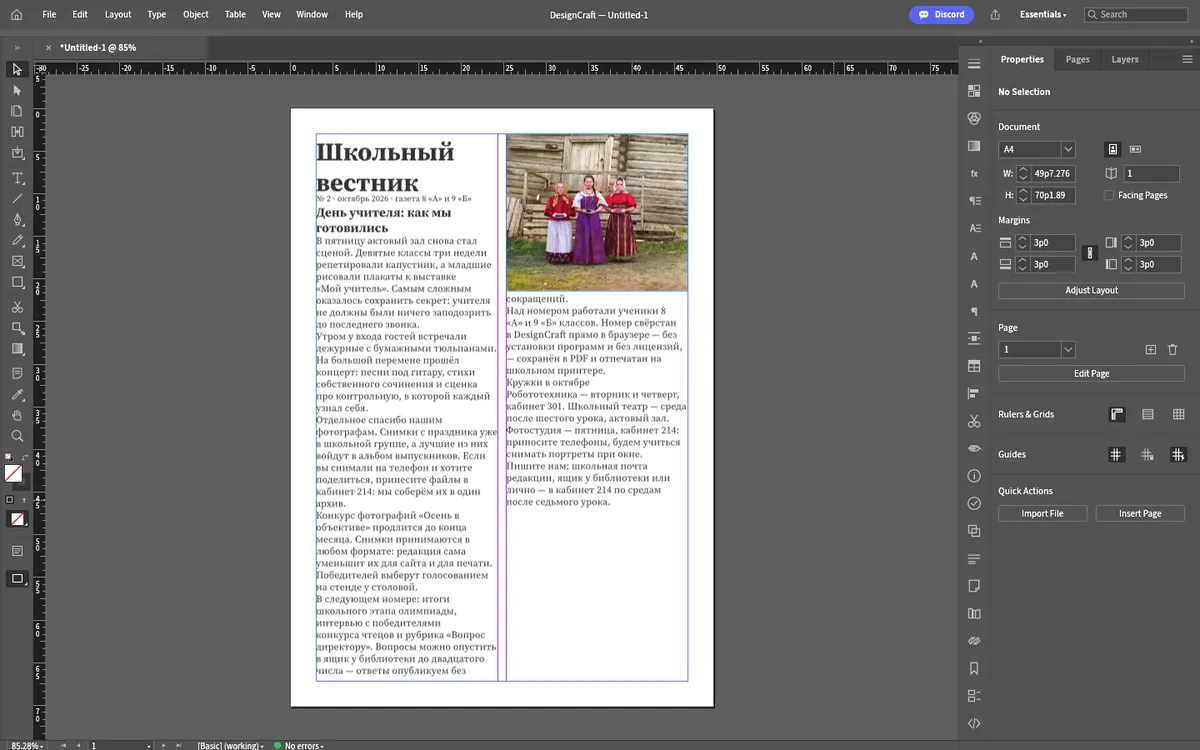
Task: Open the Properties panel options menu
Action: 1187,59
